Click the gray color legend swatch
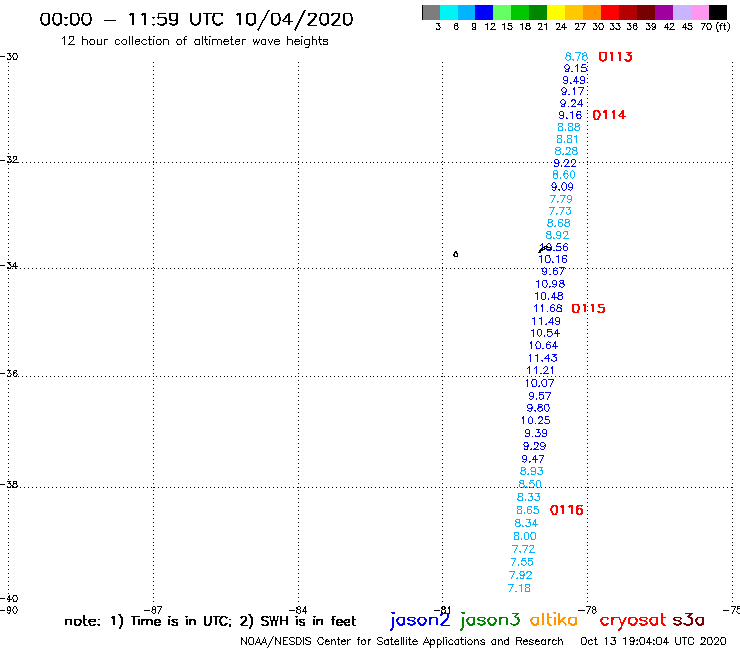The height and width of the screenshot is (650, 740). point(431,12)
